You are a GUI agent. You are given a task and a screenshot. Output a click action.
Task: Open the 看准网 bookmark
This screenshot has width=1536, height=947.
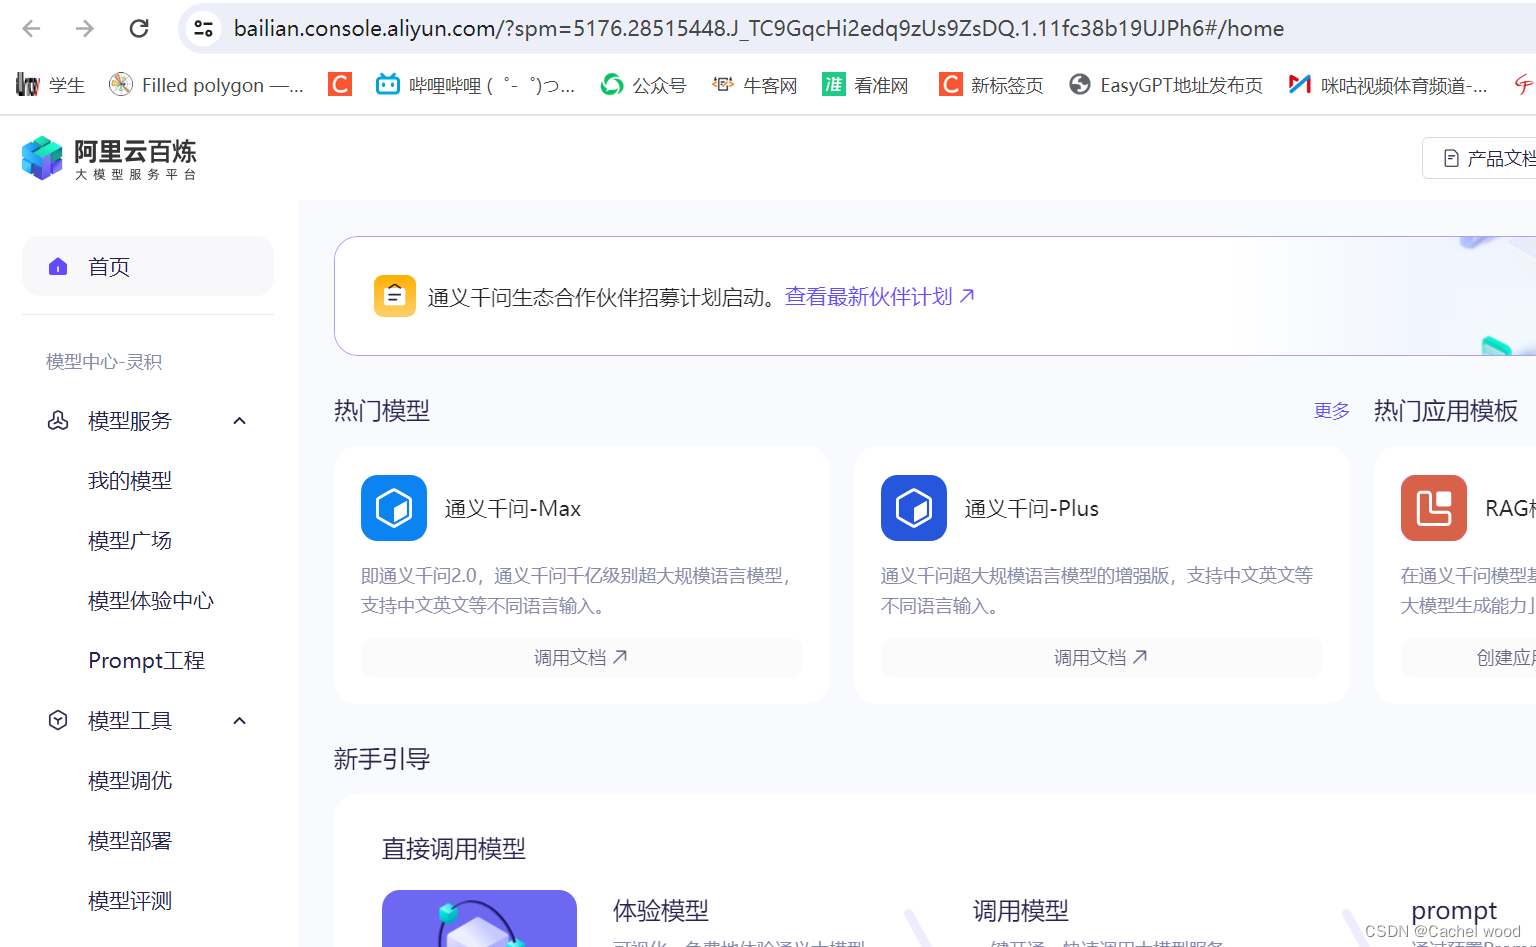coord(865,85)
